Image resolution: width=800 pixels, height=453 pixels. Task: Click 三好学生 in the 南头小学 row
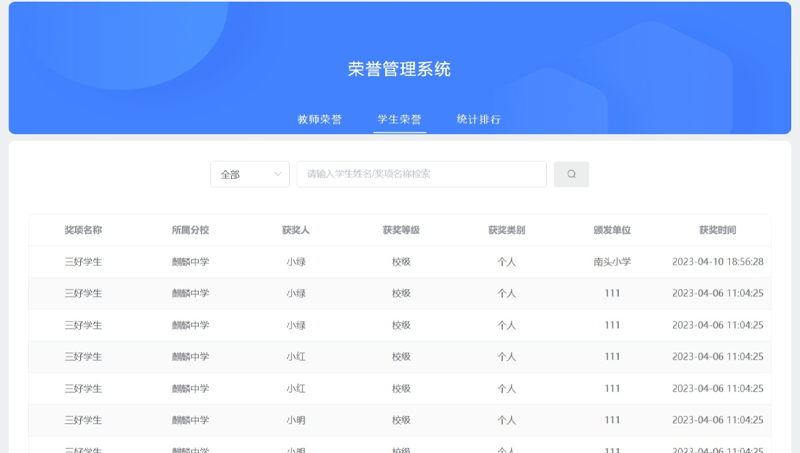coord(83,262)
